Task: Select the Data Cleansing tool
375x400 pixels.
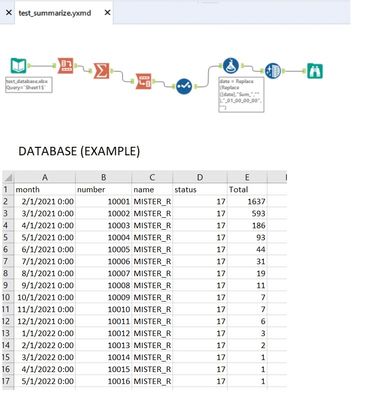Action: [x=273, y=71]
